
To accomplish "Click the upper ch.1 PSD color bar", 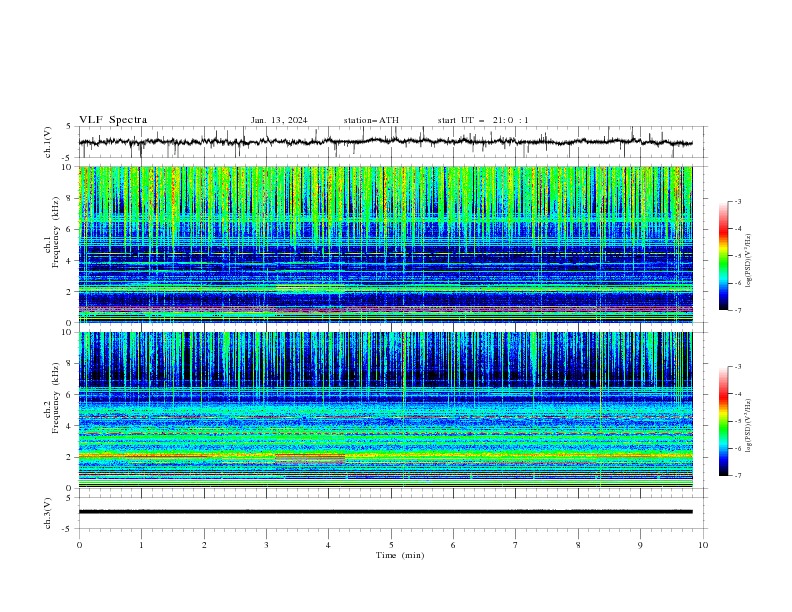I will point(723,256).
